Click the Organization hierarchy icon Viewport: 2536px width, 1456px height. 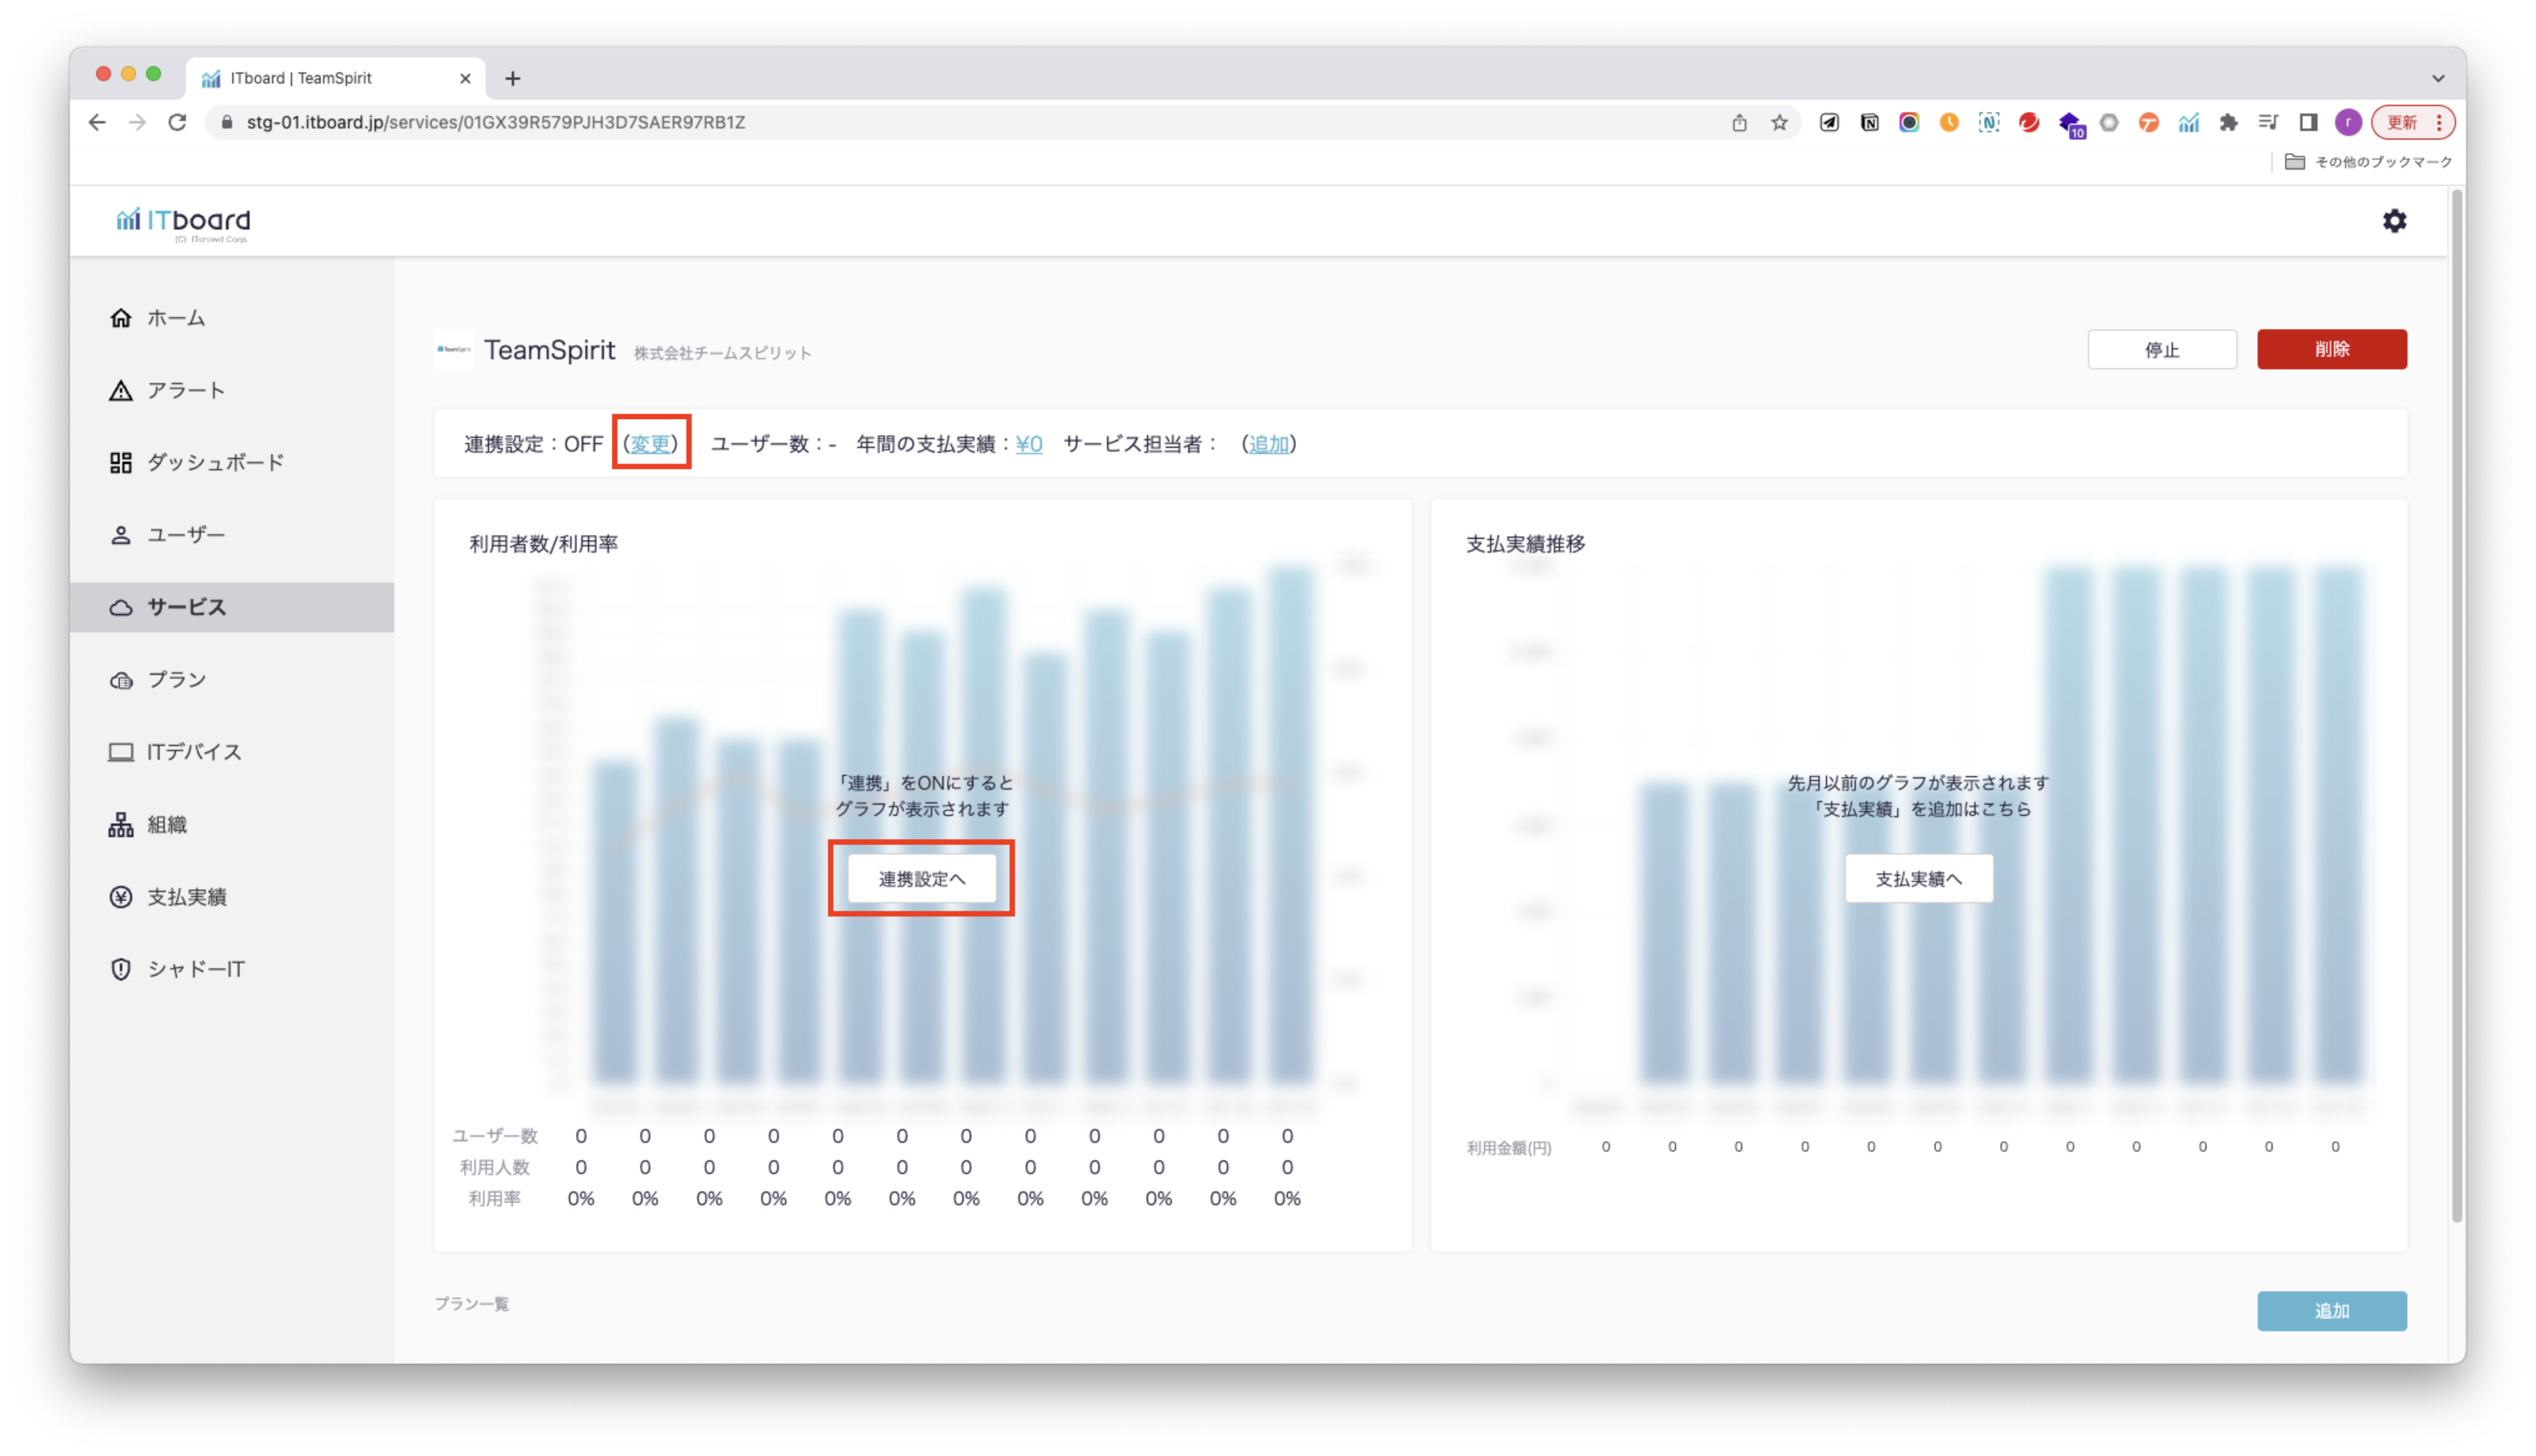[x=121, y=825]
